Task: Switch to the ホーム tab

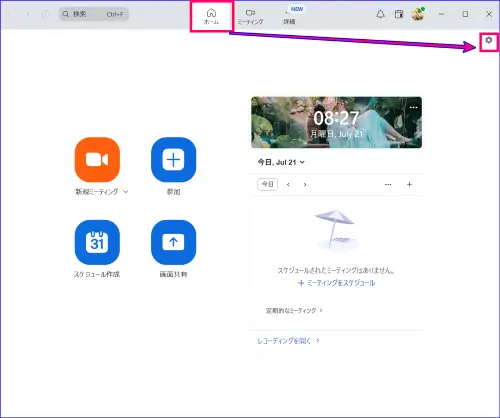Action: click(x=211, y=16)
